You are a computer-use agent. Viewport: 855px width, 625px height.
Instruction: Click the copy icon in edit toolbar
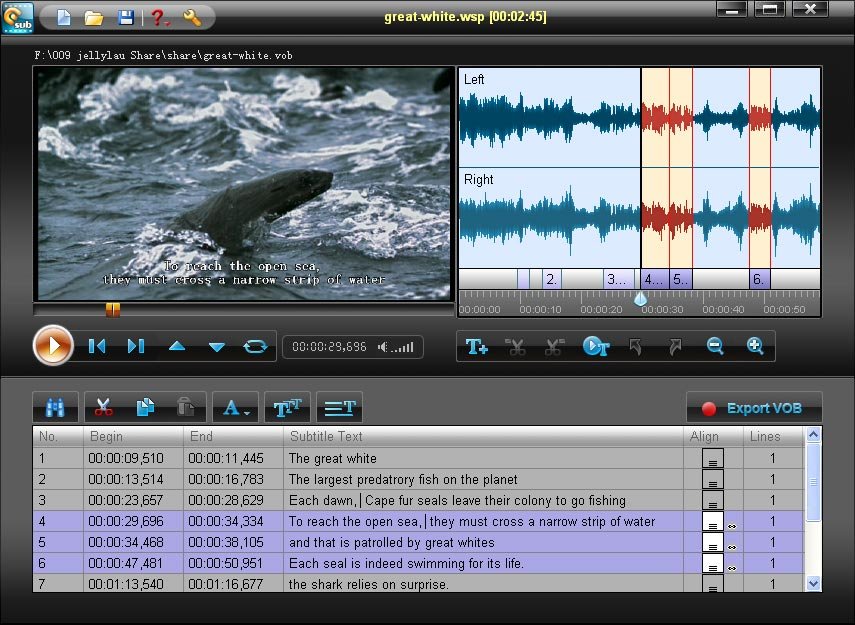coord(145,407)
